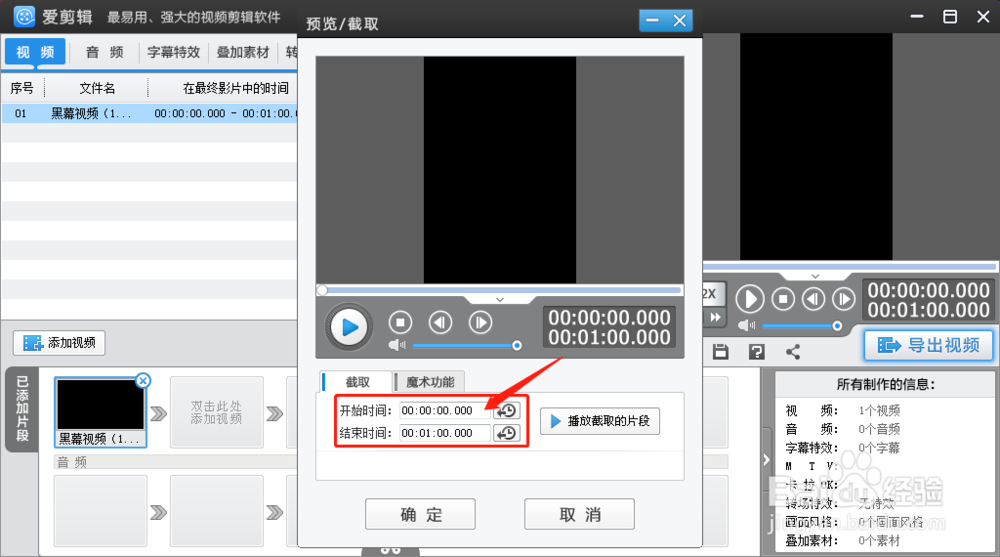Screen dimensions: 1000x557
Task: Adjust main player volume slider
Action: (x=802, y=326)
